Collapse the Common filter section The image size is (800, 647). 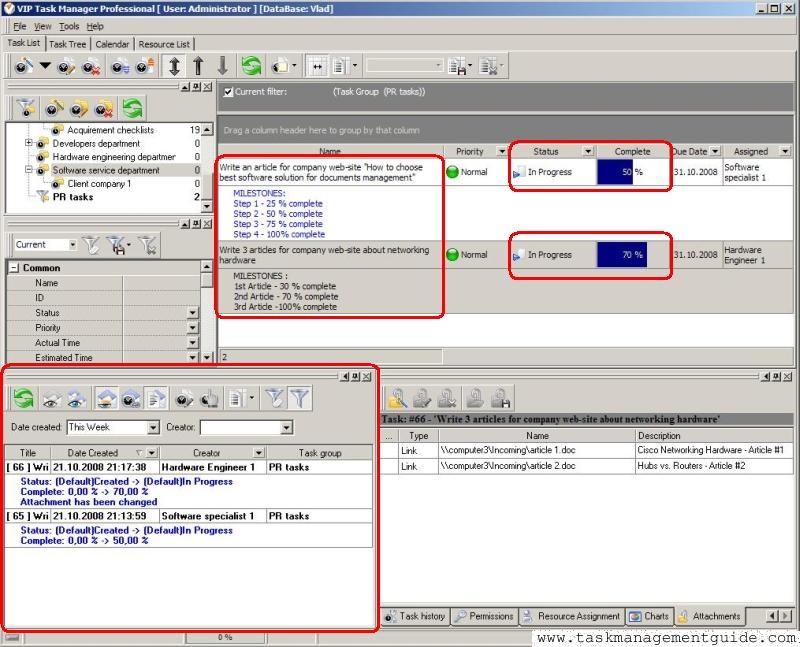(x=14, y=268)
